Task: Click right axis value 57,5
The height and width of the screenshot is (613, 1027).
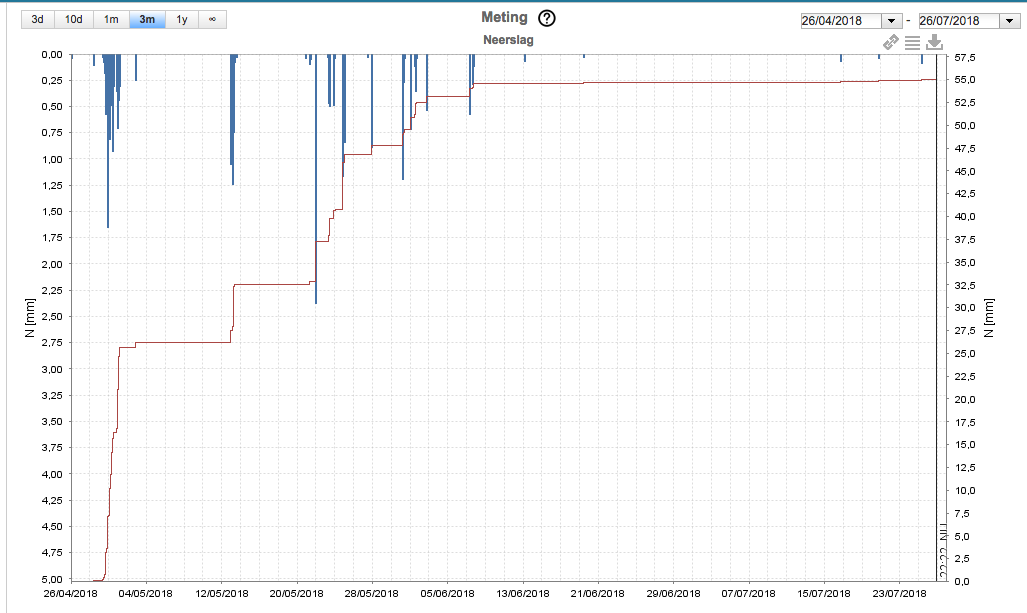Action: pos(965,58)
